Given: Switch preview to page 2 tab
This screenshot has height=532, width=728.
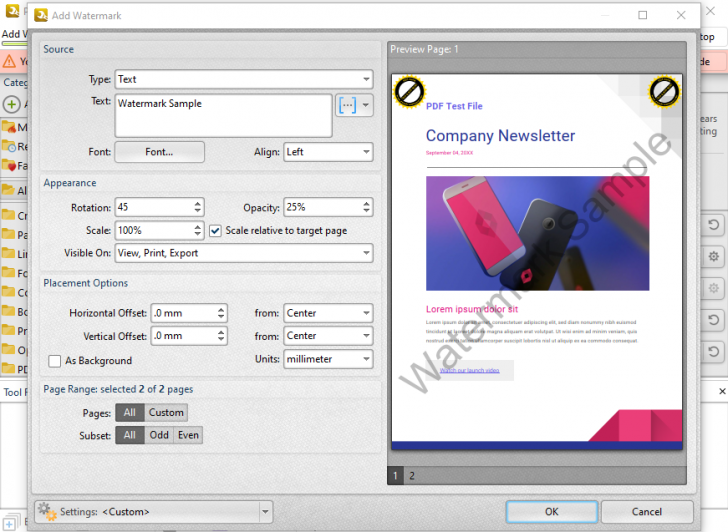Looking at the screenshot, I should pos(412,476).
